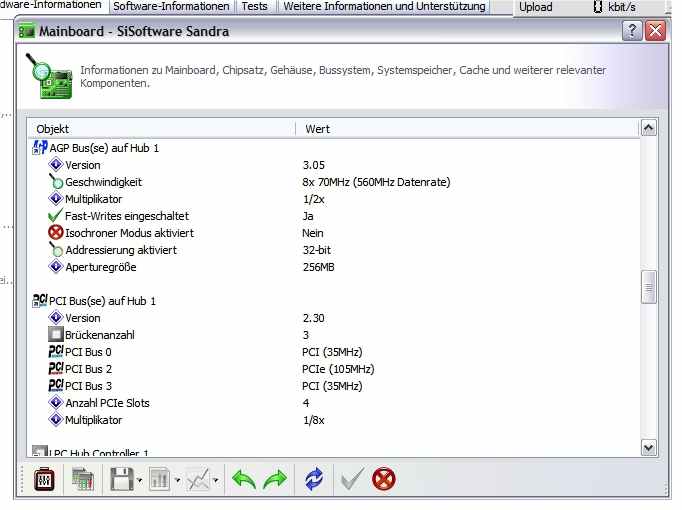Click the Addressierung aktiviert magnifier icon
This screenshot has height=510, width=682.
tap(56, 250)
